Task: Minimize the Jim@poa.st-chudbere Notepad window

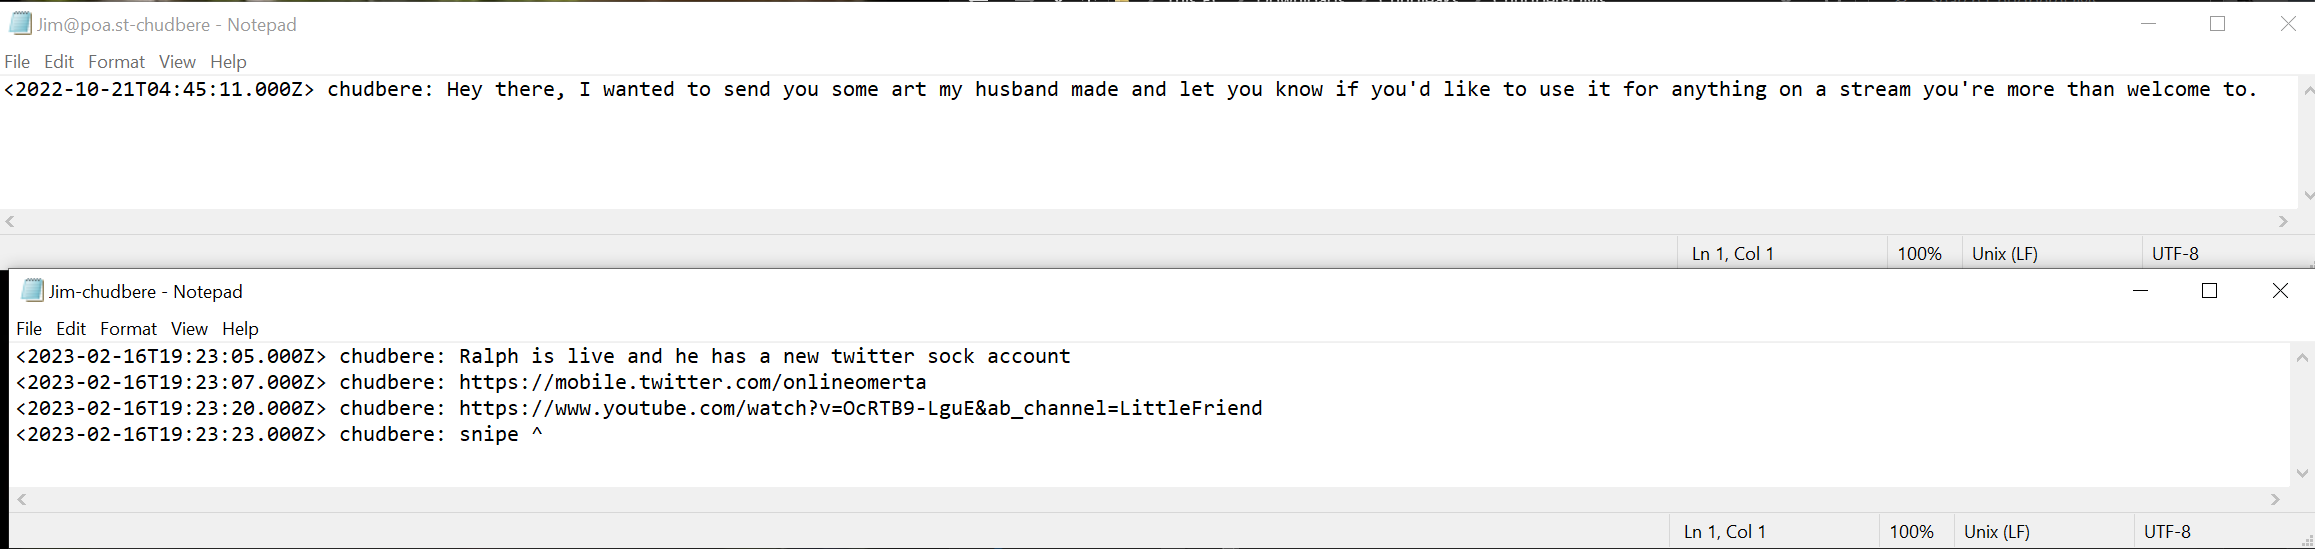Action: point(2148,24)
